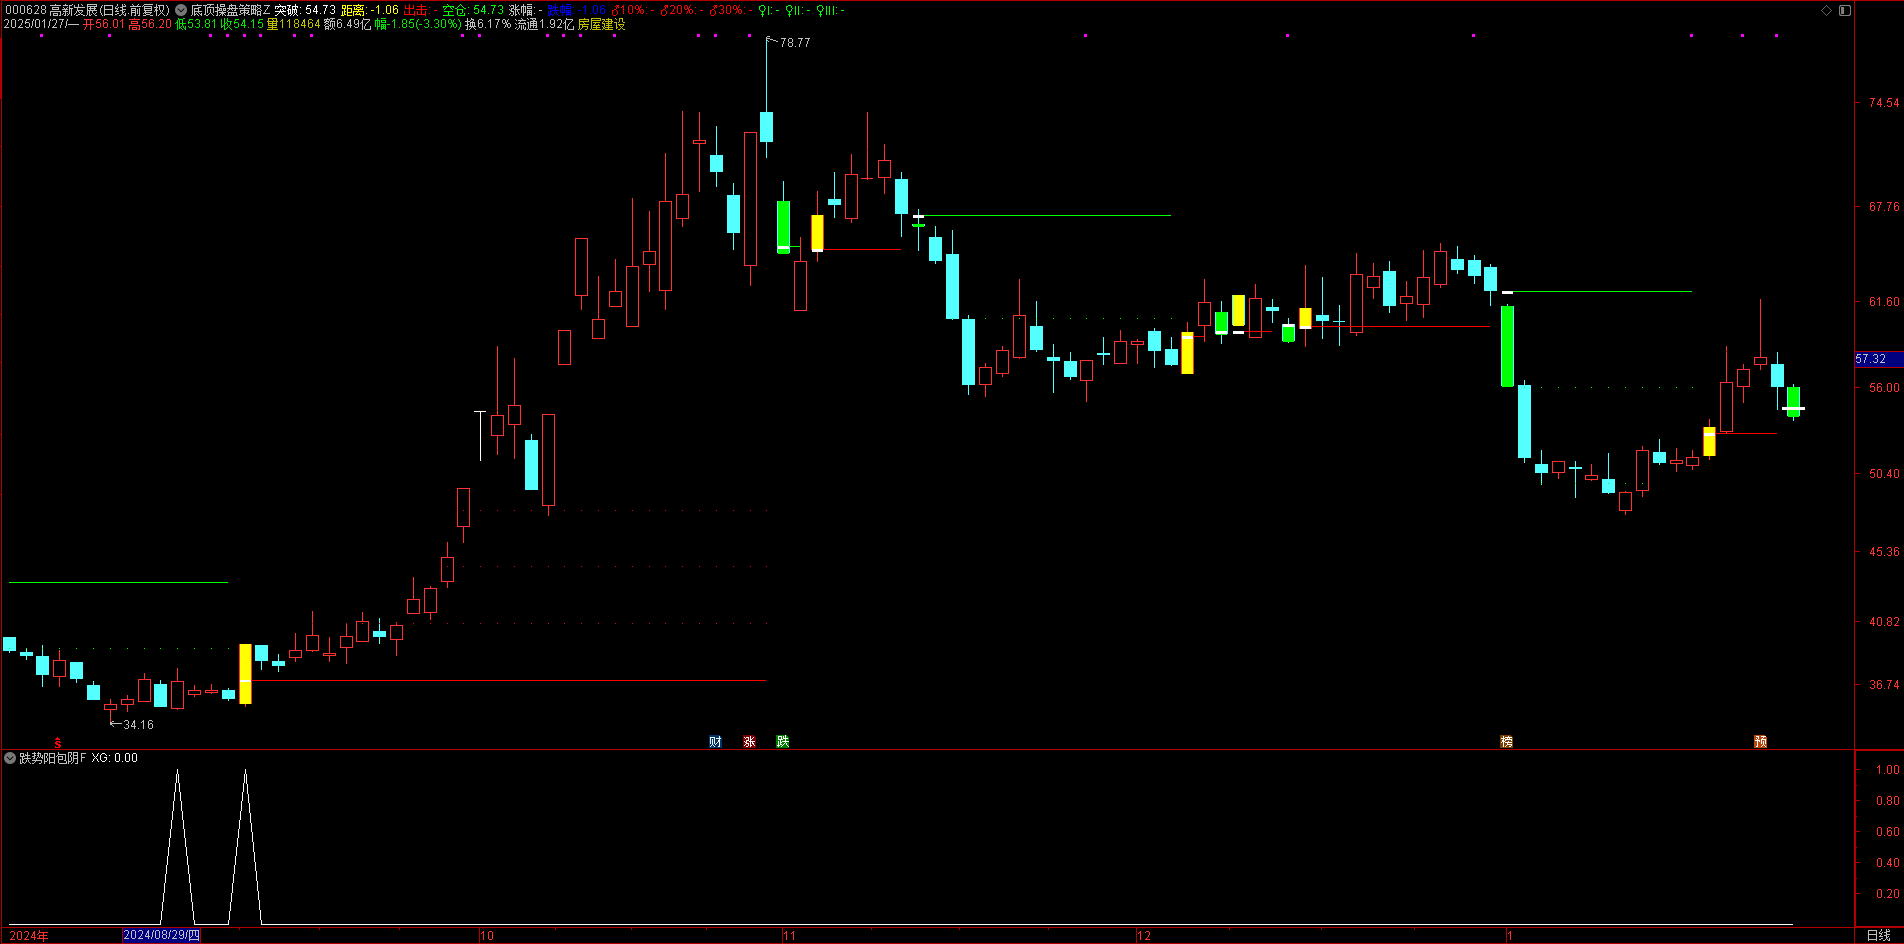The height and width of the screenshot is (944, 1904).
Task: Click the 50.40 price axis label
Action: pyautogui.click(x=1884, y=474)
